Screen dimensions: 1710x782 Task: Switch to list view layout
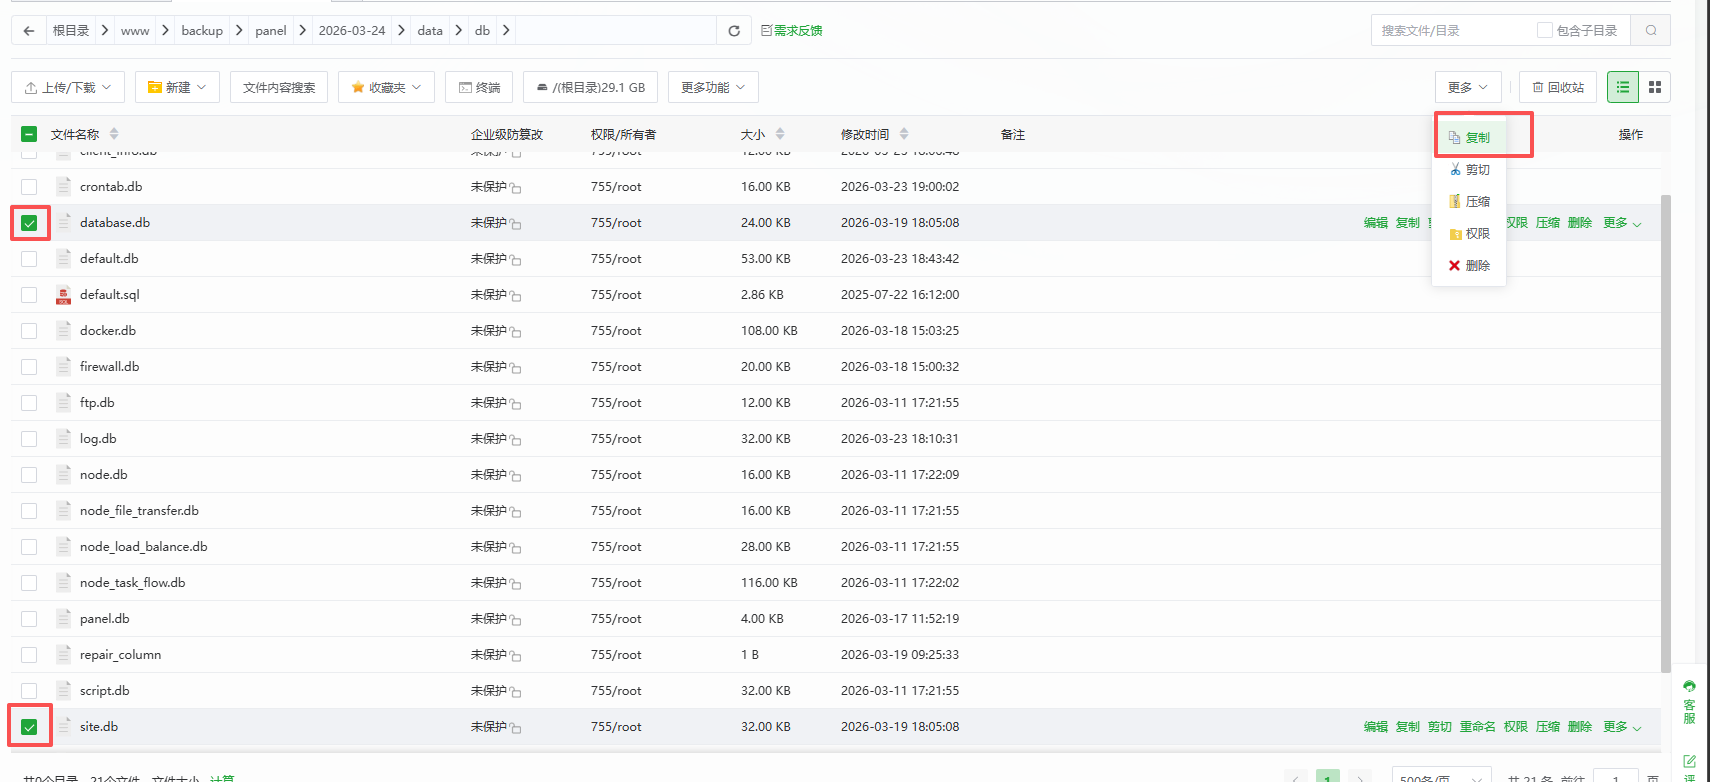pyautogui.click(x=1623, y=88)
